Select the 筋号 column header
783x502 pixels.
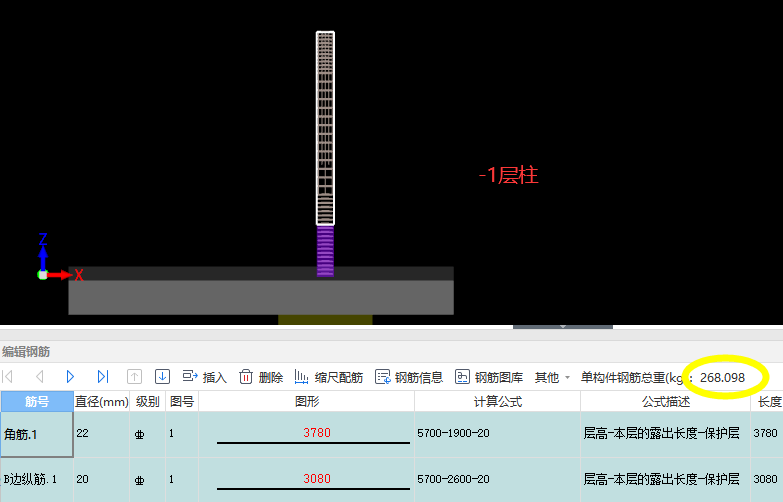pos(36,401)
